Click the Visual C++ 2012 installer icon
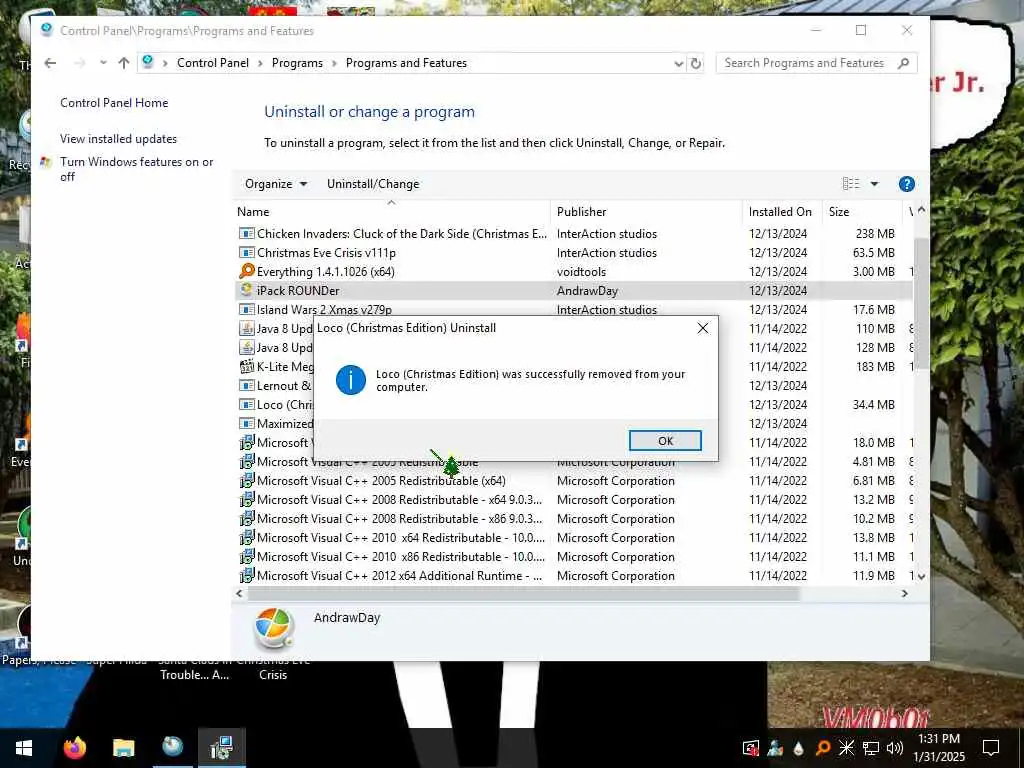Image resolution: width=1024 pixels, height=768 pixels. pyautogui.click(x=246, y=575)
